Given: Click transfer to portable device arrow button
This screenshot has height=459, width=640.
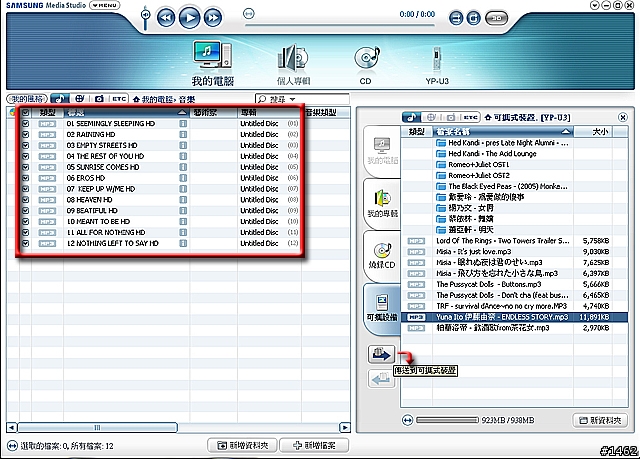Looking at the screenshot, I should 382,354.
